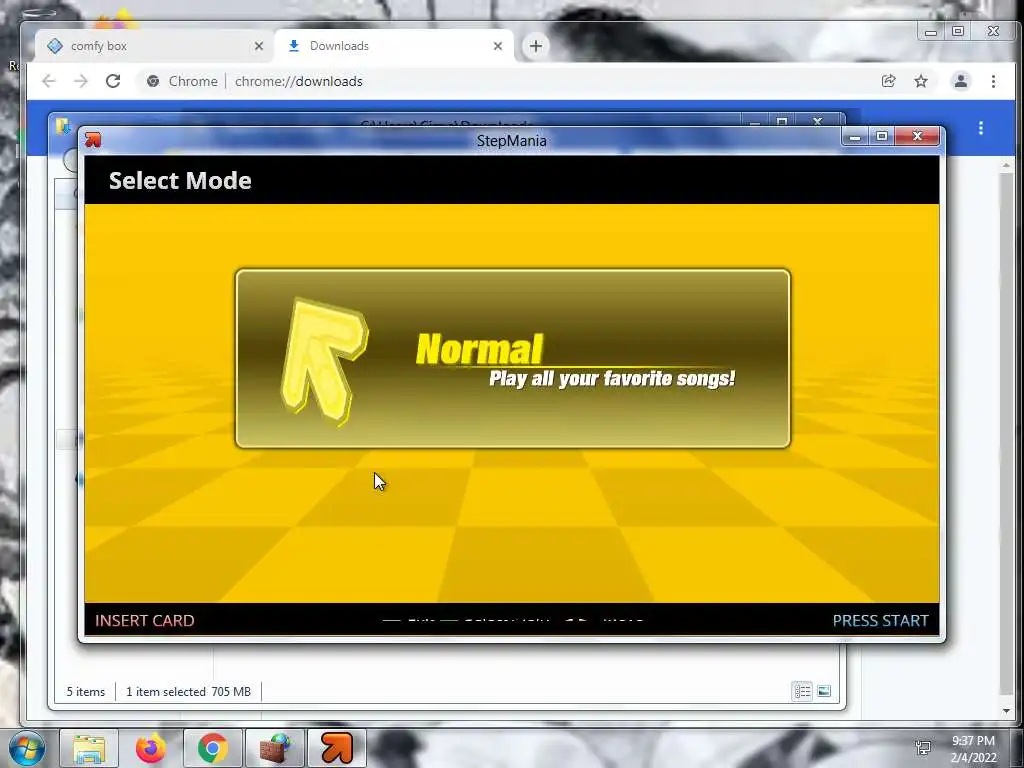The height and width of the screenshot is (768, 1024).
Task: Click PRESS START text in StepMania footer
Action: [880, 620]
